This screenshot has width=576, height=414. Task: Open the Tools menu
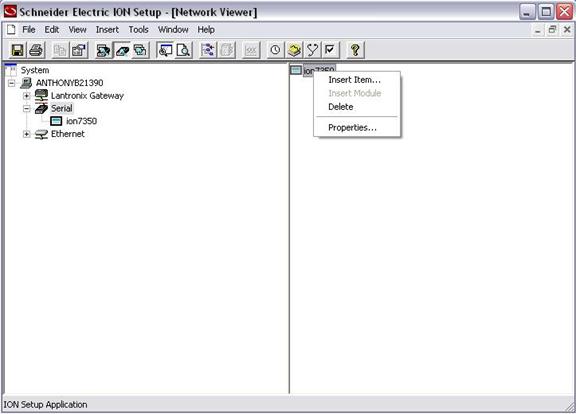click(x=138, y=30)
